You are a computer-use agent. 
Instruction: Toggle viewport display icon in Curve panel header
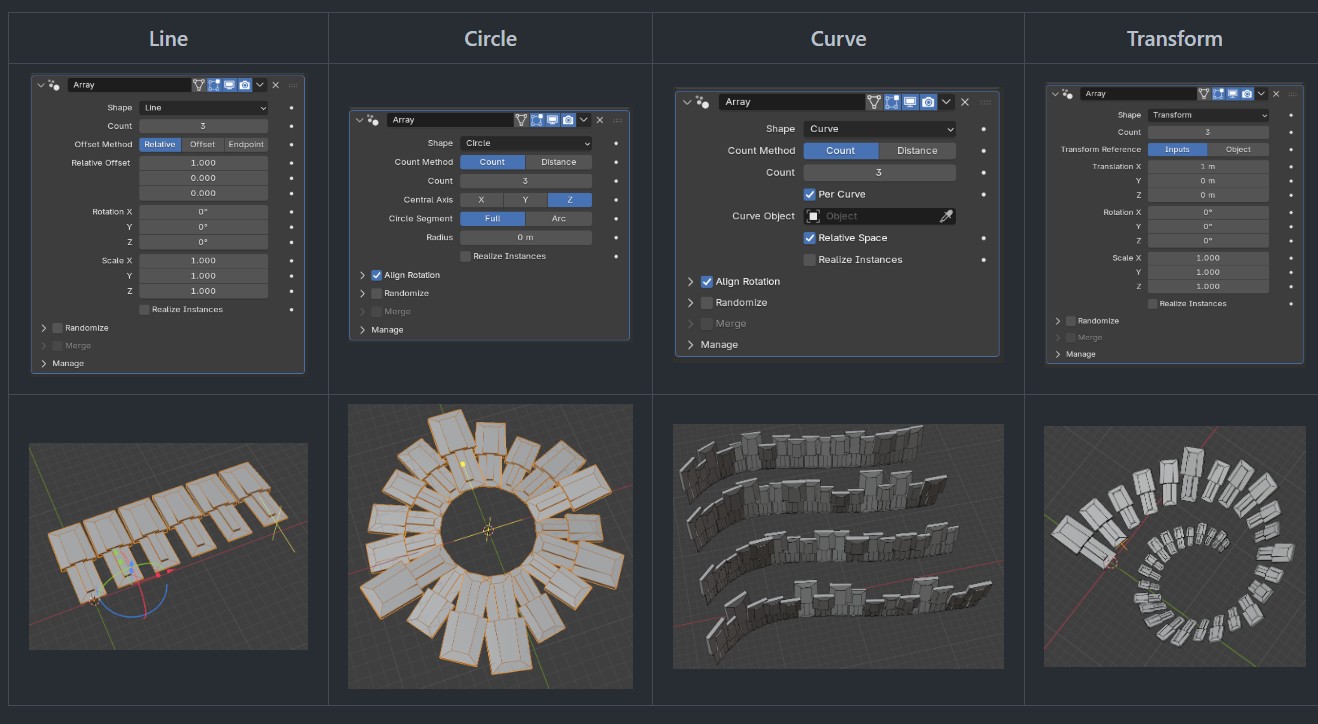tap(910, 102)
